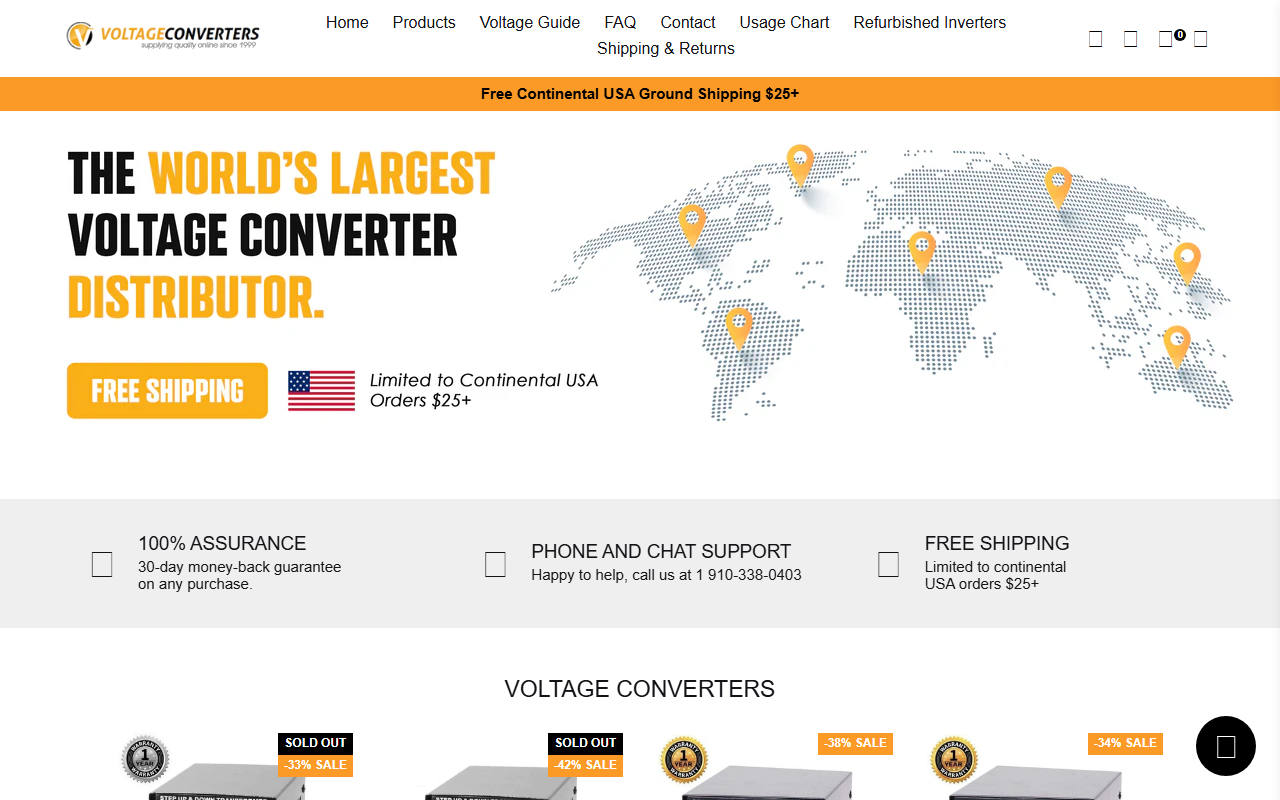Screen dimensions: 1280x800
Task: Click the Phone and Chat Support icon
Action: coord(495,564)
